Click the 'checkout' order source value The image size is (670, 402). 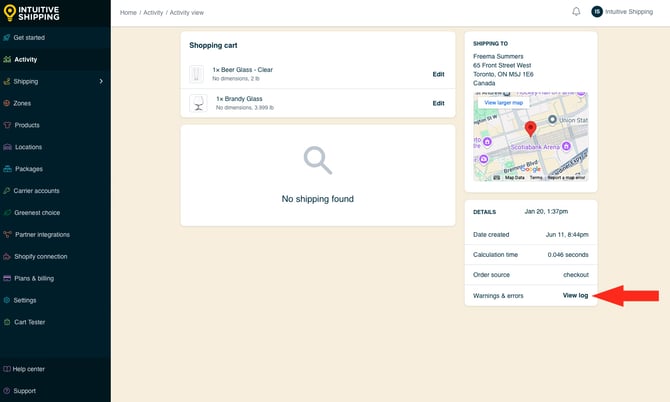576,275
